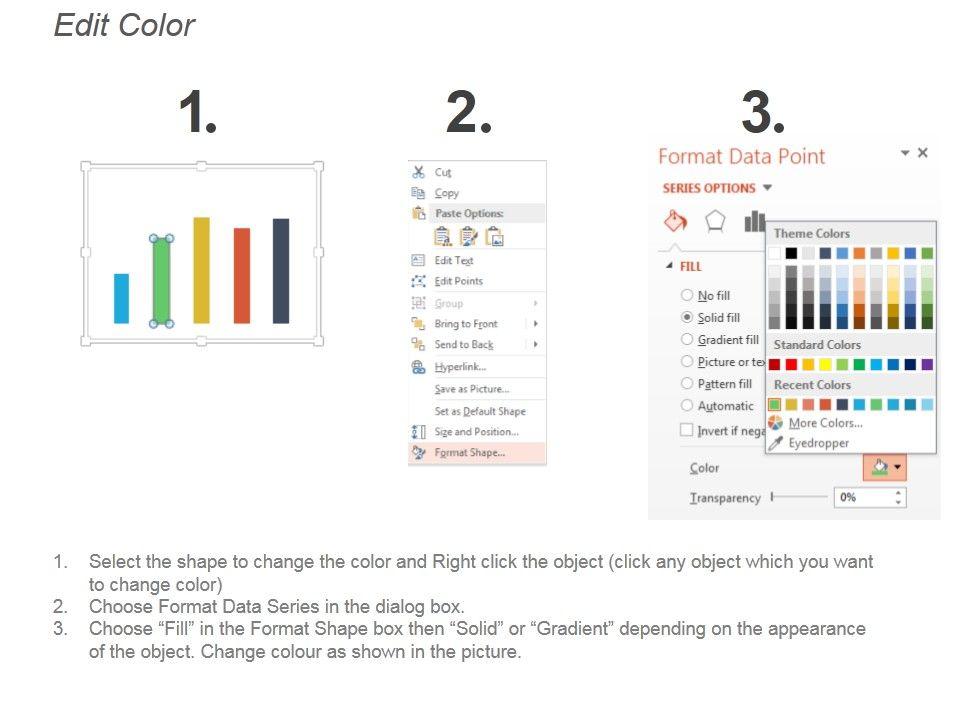The height and width of the screenshot is (720, 960).
Task: Collapse the Fill section
Action: [669, 266]
